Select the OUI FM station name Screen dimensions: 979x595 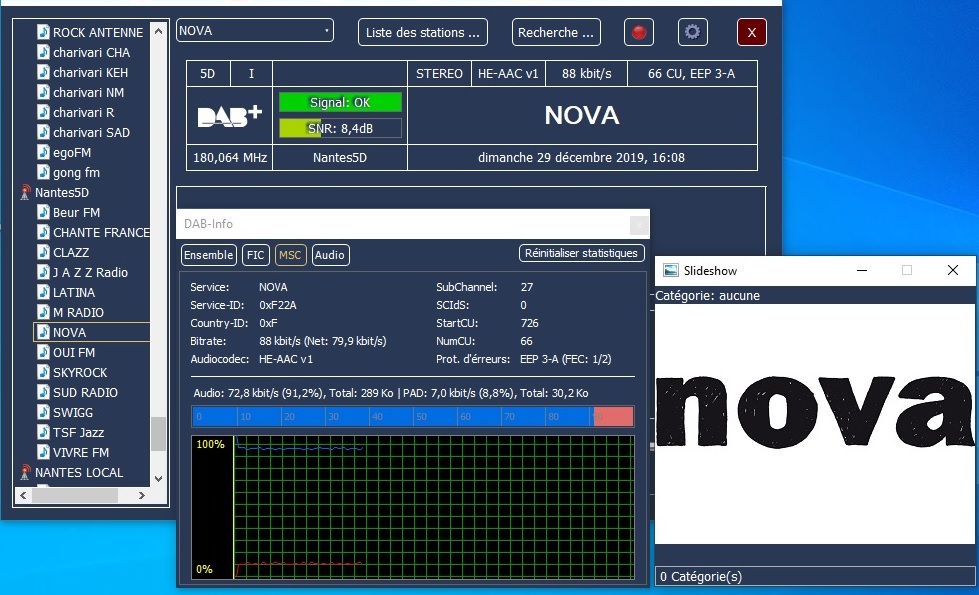pyautogui.click(x=74, y=352)
